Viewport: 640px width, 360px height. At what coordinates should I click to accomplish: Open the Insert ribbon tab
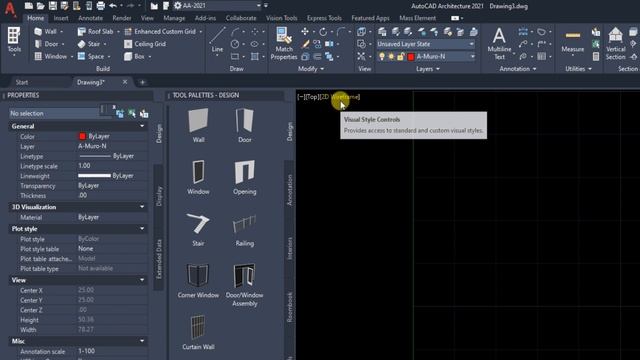[x=61, y=18]
